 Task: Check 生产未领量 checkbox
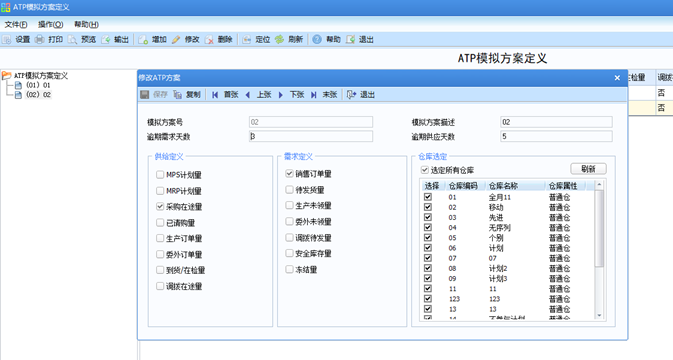pos(289,205)
